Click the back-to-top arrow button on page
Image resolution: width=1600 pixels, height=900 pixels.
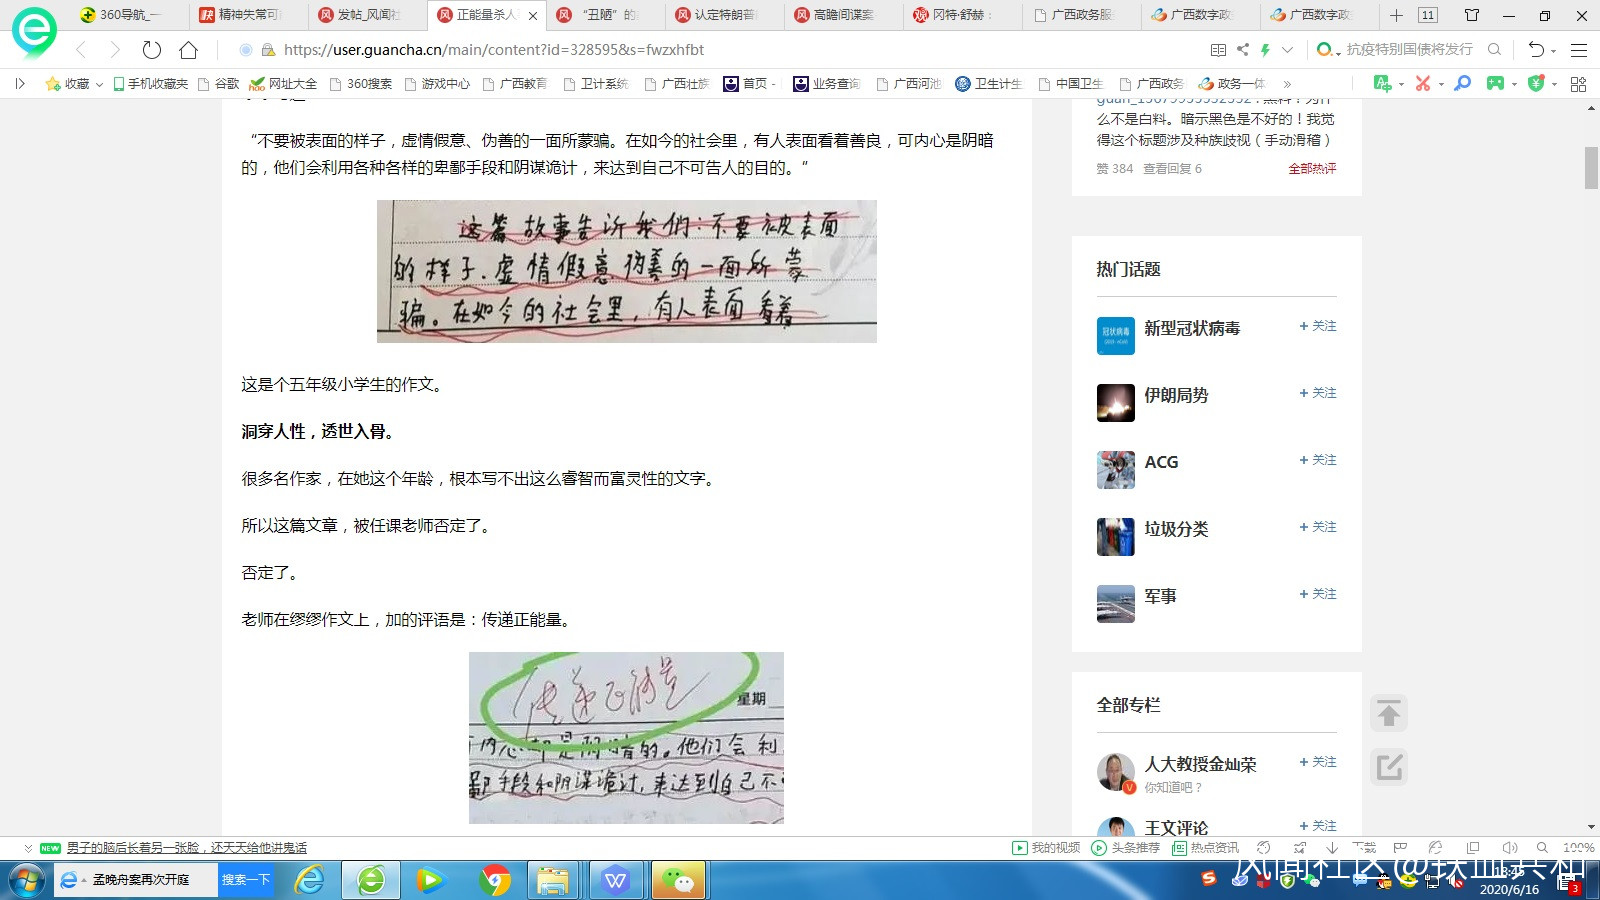tap(1389, 714)
